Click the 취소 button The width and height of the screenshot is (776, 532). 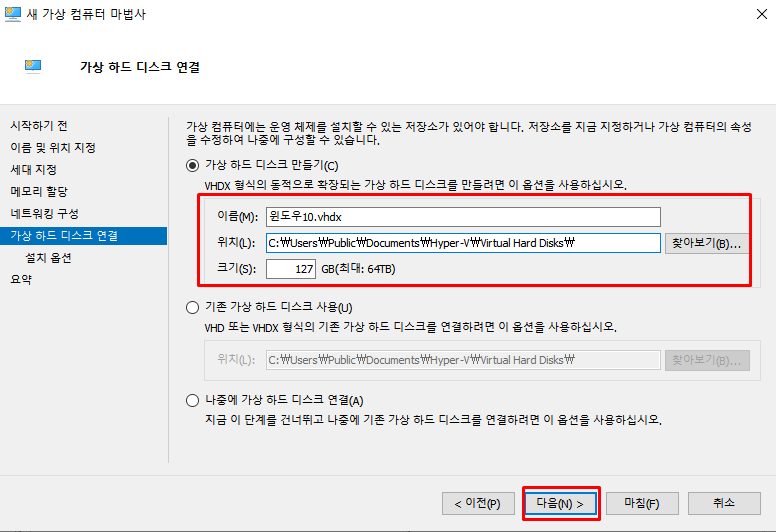click(x=724, y=504)
